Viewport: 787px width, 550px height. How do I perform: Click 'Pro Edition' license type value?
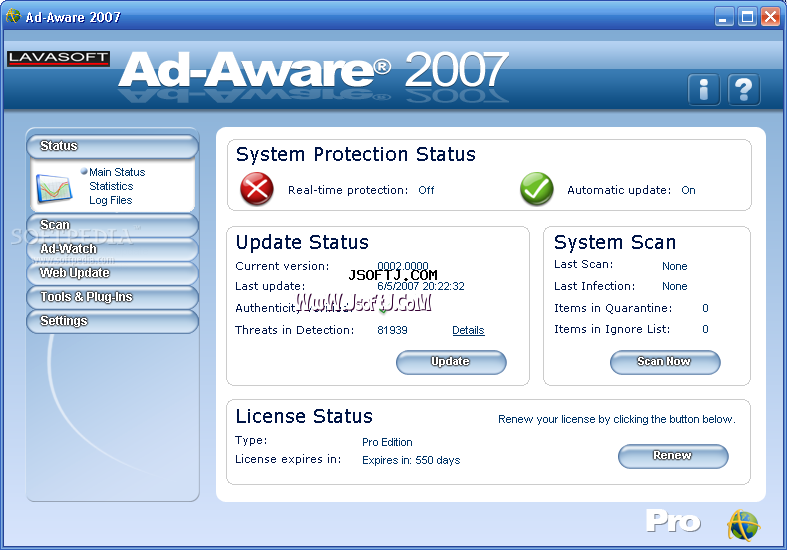coord(387,442)
